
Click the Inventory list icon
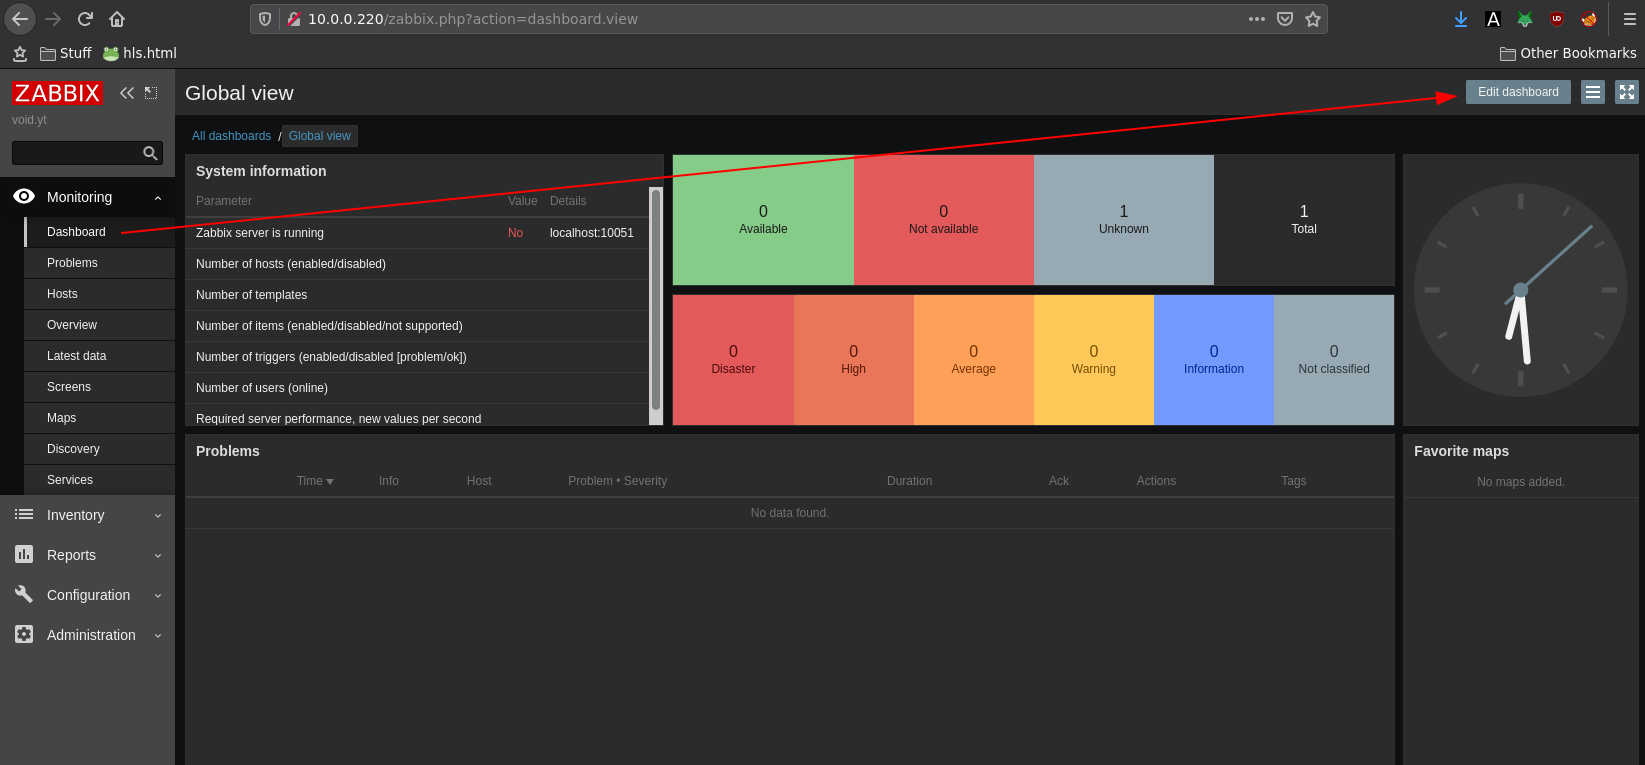coord(24,515)
